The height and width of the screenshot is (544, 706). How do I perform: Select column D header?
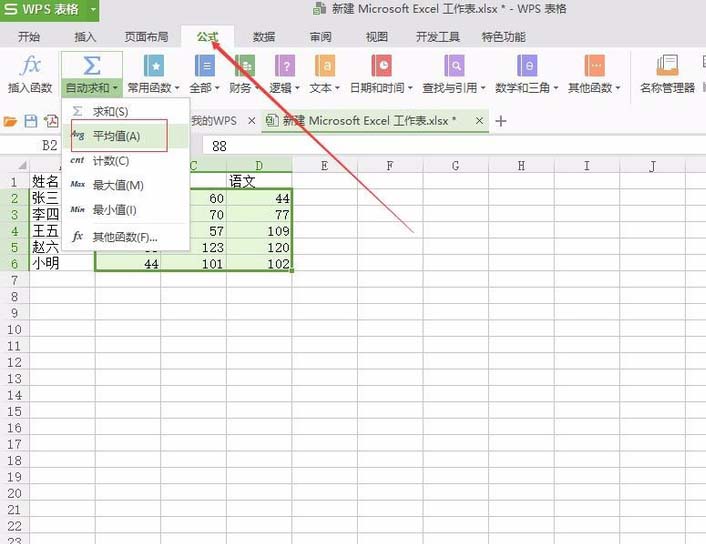click(259, 166)
